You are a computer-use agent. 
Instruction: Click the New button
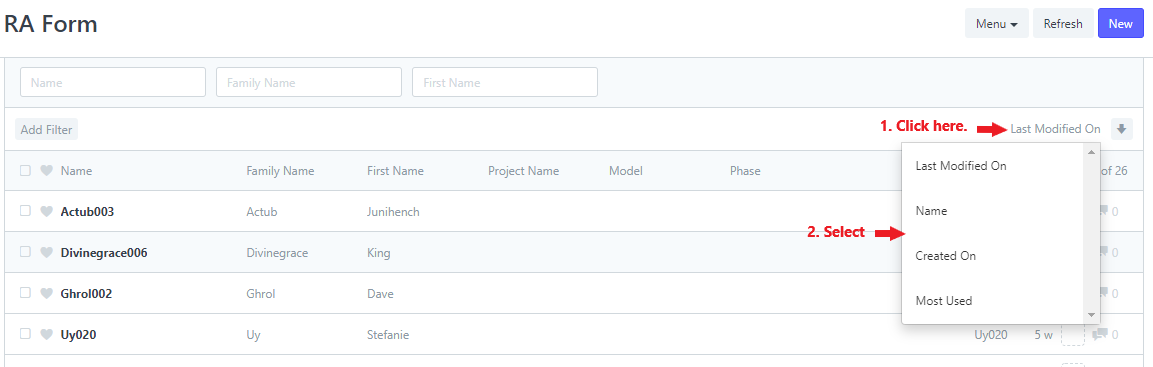[x=1121, y=24]
